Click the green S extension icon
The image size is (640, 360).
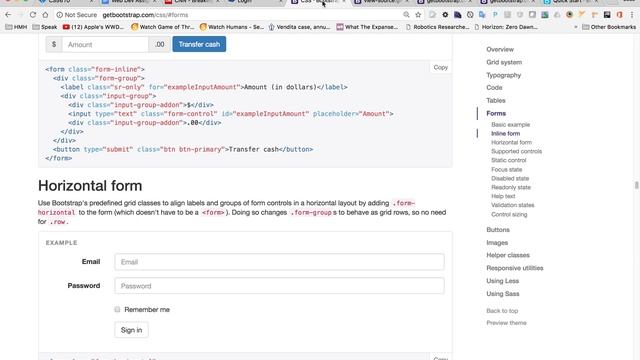click(545, 15)
